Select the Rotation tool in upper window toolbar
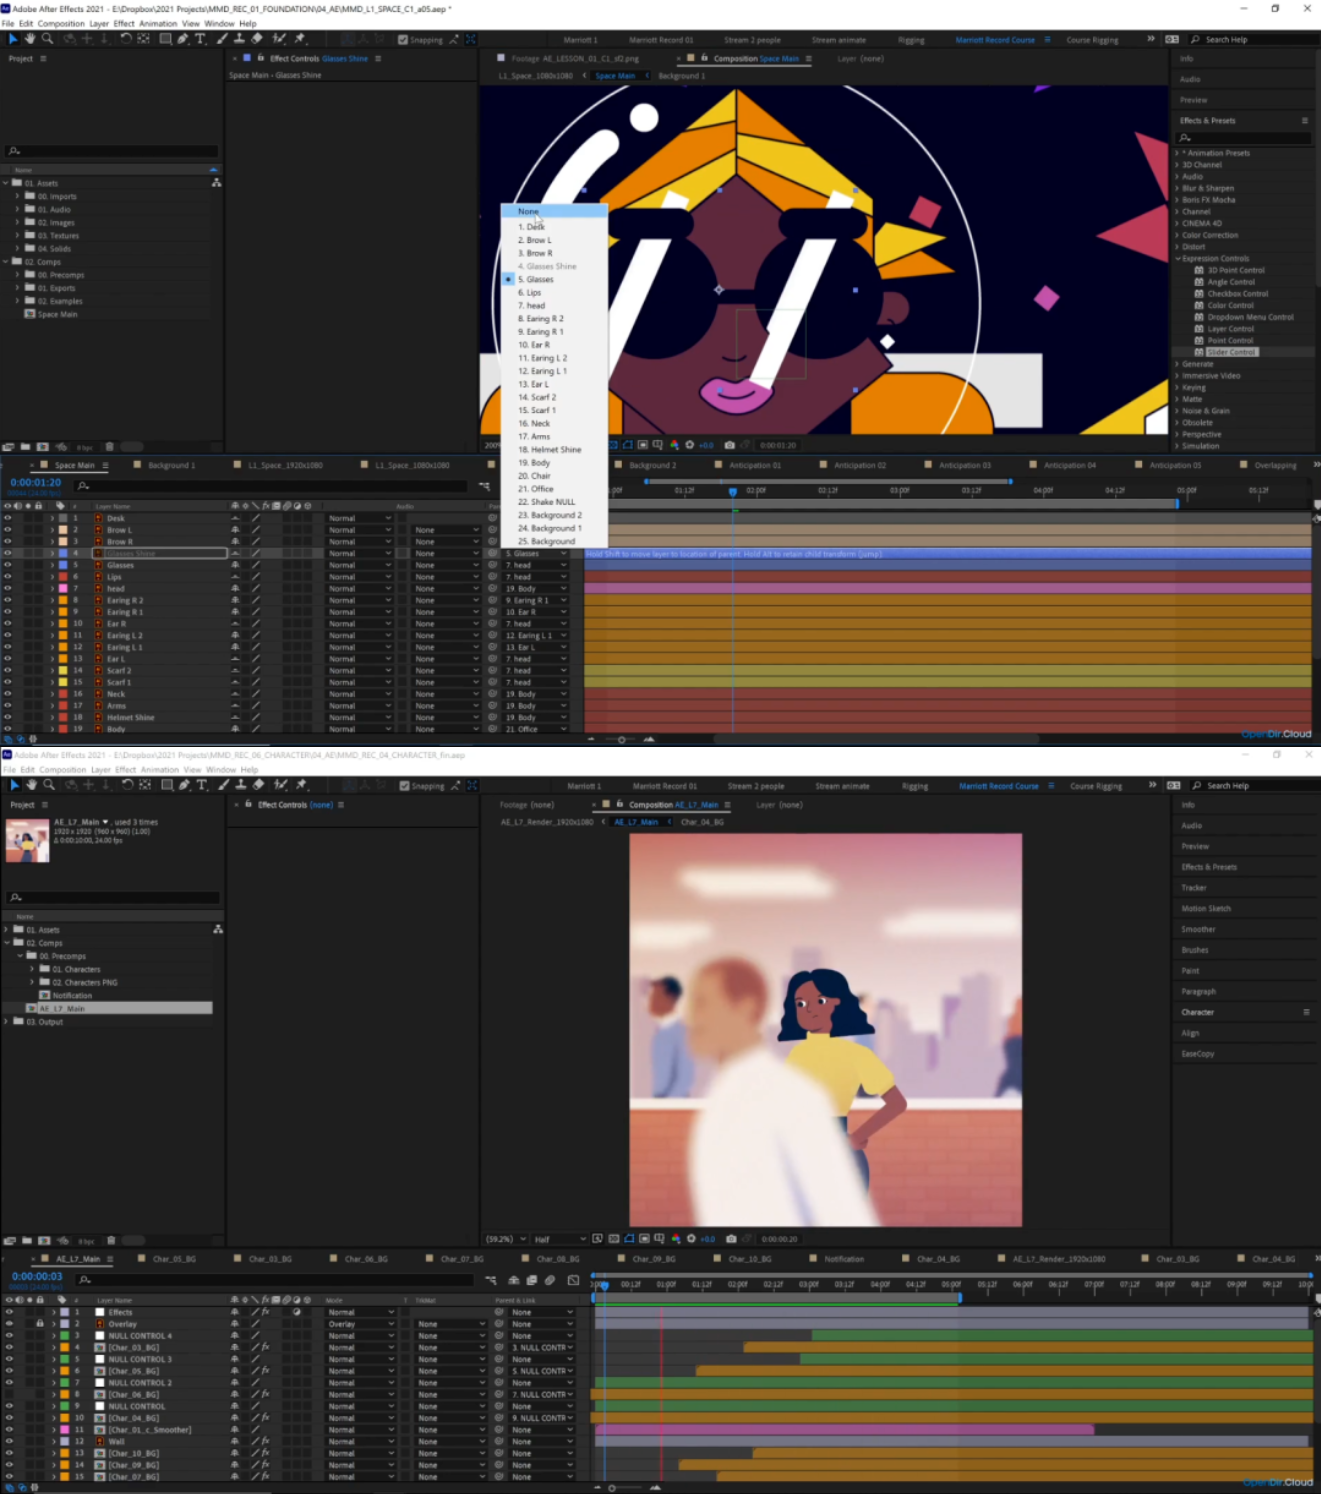 pos(126,39)
